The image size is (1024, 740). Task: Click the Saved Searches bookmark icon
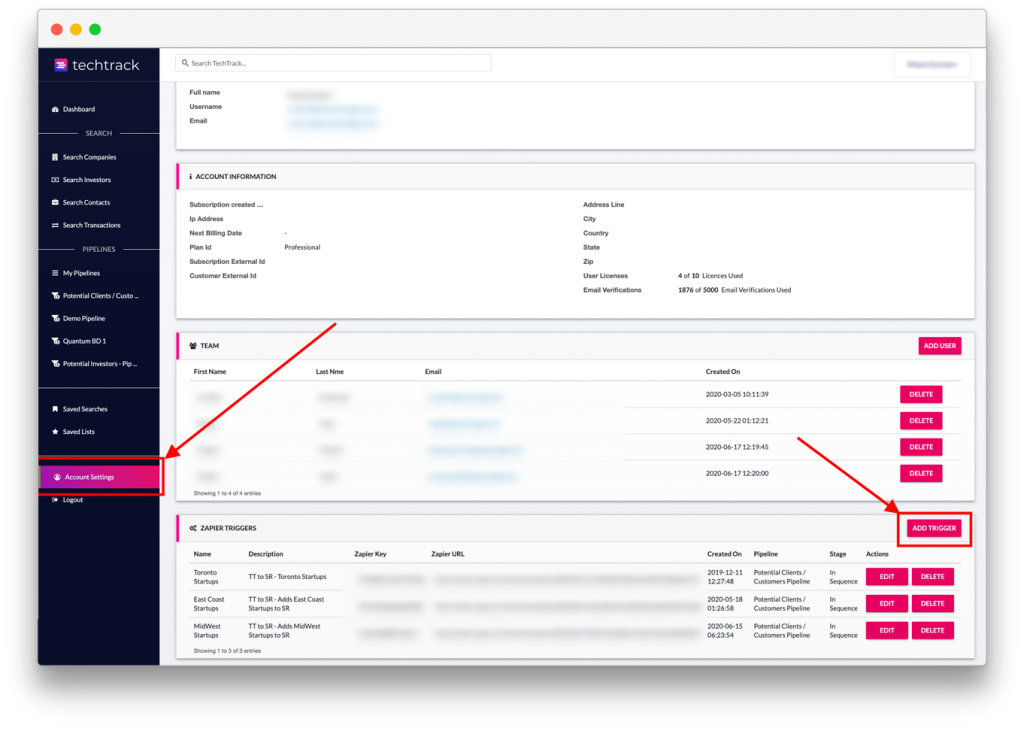click(55, 409)
